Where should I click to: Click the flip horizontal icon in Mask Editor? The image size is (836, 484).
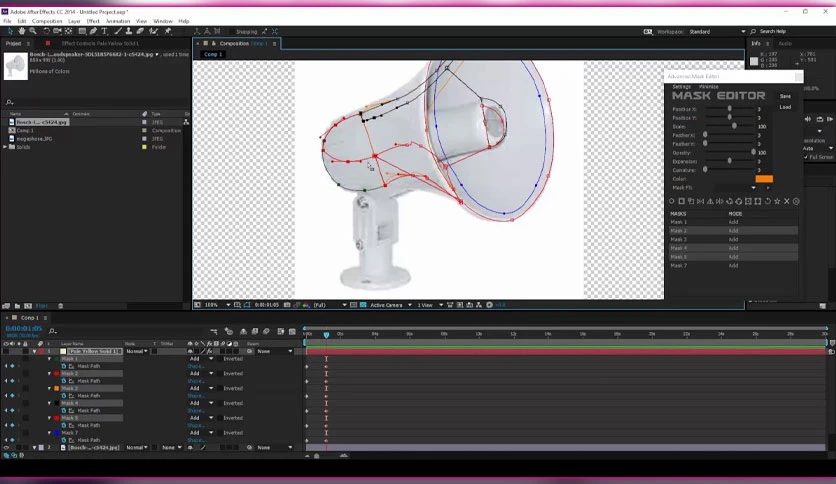[701, 201]
